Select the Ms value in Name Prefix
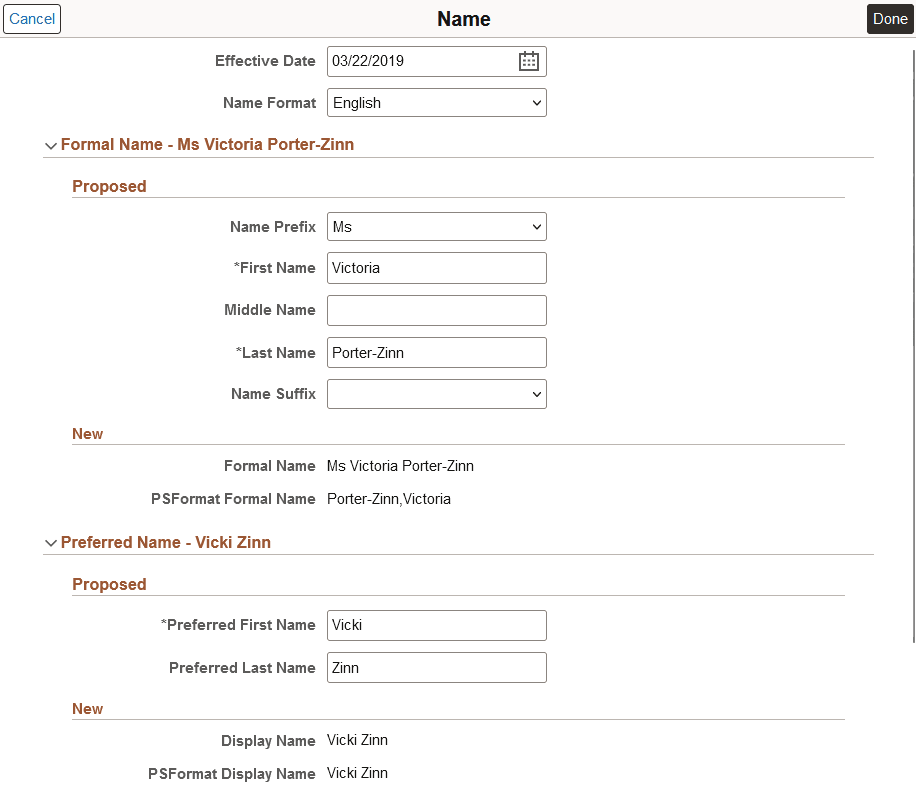 point(436,226)
